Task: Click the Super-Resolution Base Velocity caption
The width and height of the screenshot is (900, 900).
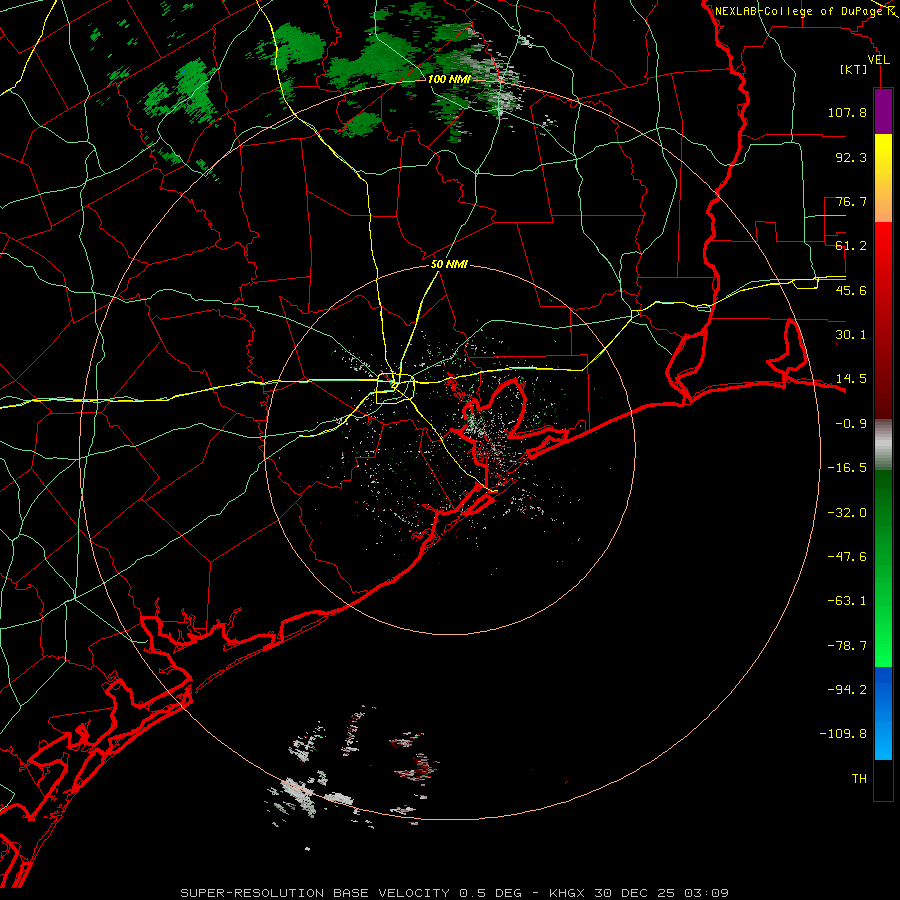Action: (455, 893)
